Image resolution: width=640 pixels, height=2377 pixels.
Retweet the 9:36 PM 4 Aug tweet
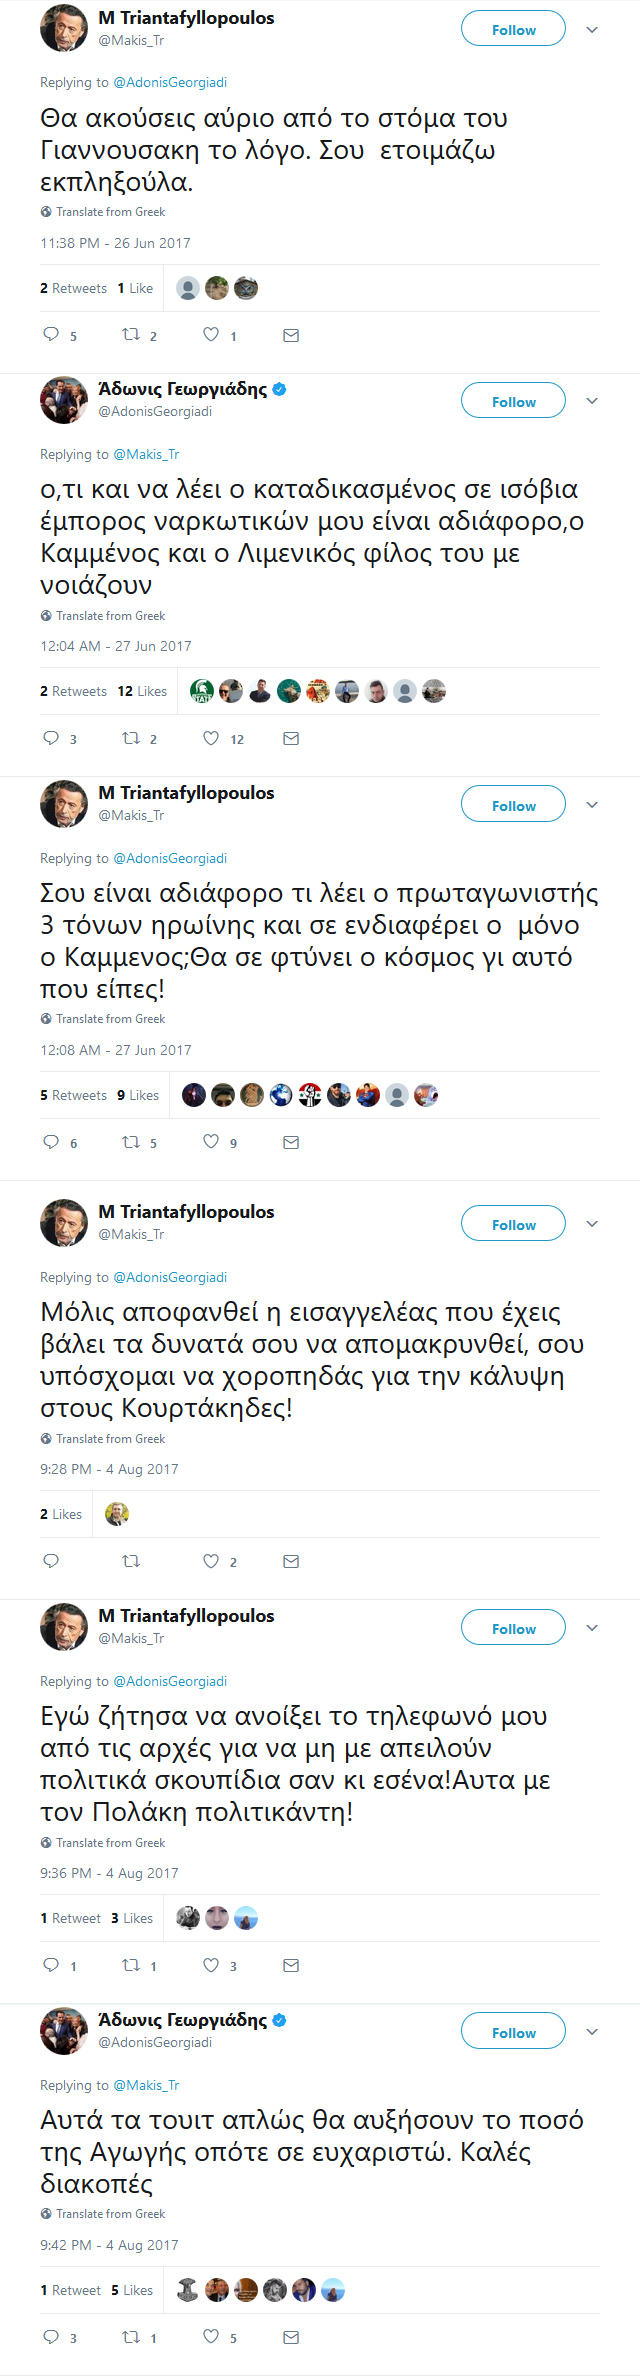pyautogui.click(x=131, y=1965)
